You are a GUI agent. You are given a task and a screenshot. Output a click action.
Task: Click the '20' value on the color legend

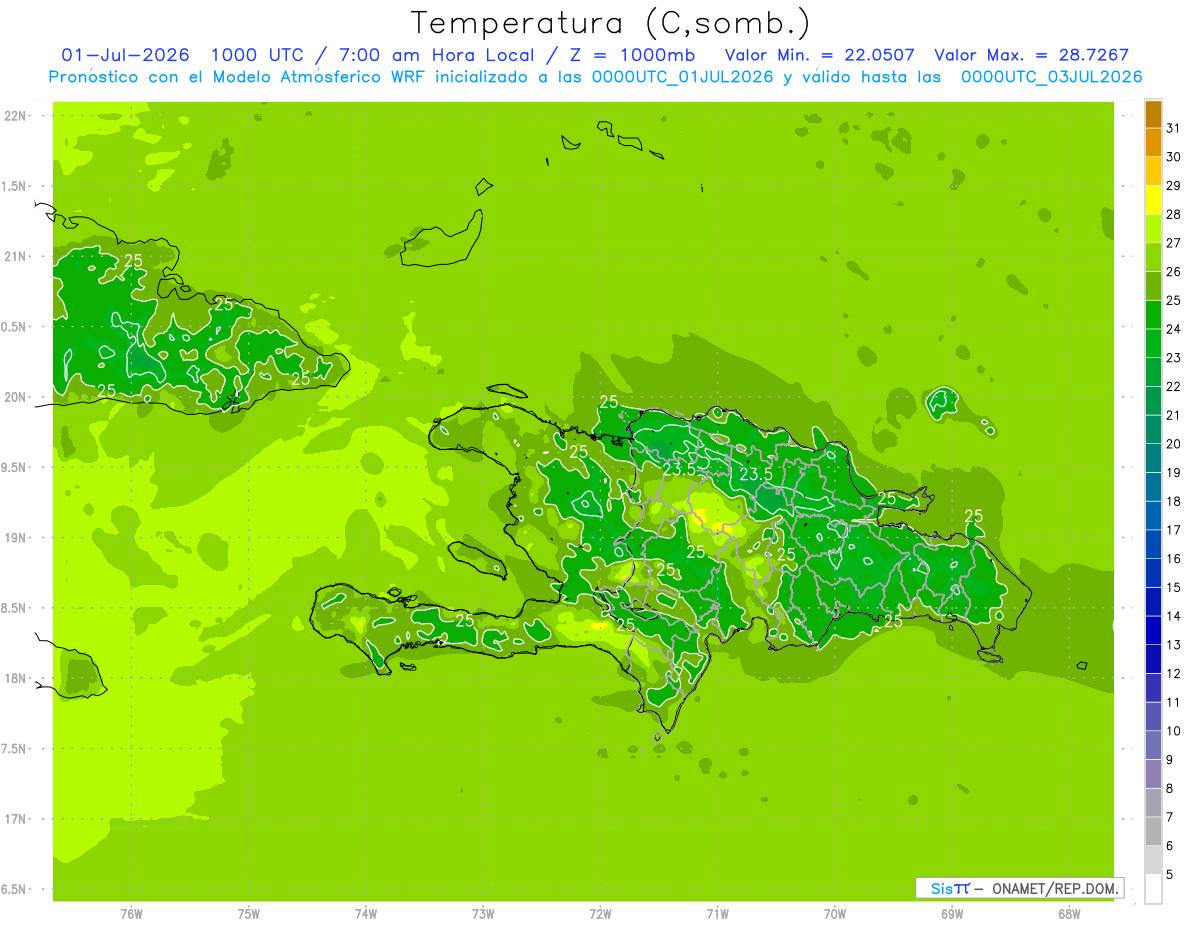pos(1174,444)
